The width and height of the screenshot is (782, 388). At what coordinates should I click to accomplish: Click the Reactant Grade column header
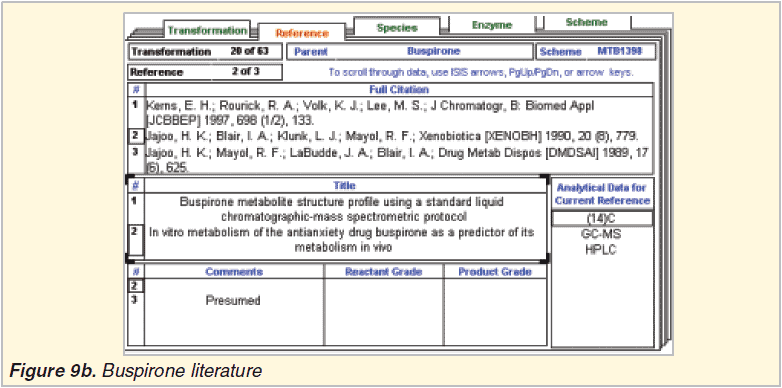click(x=384, y=272)
